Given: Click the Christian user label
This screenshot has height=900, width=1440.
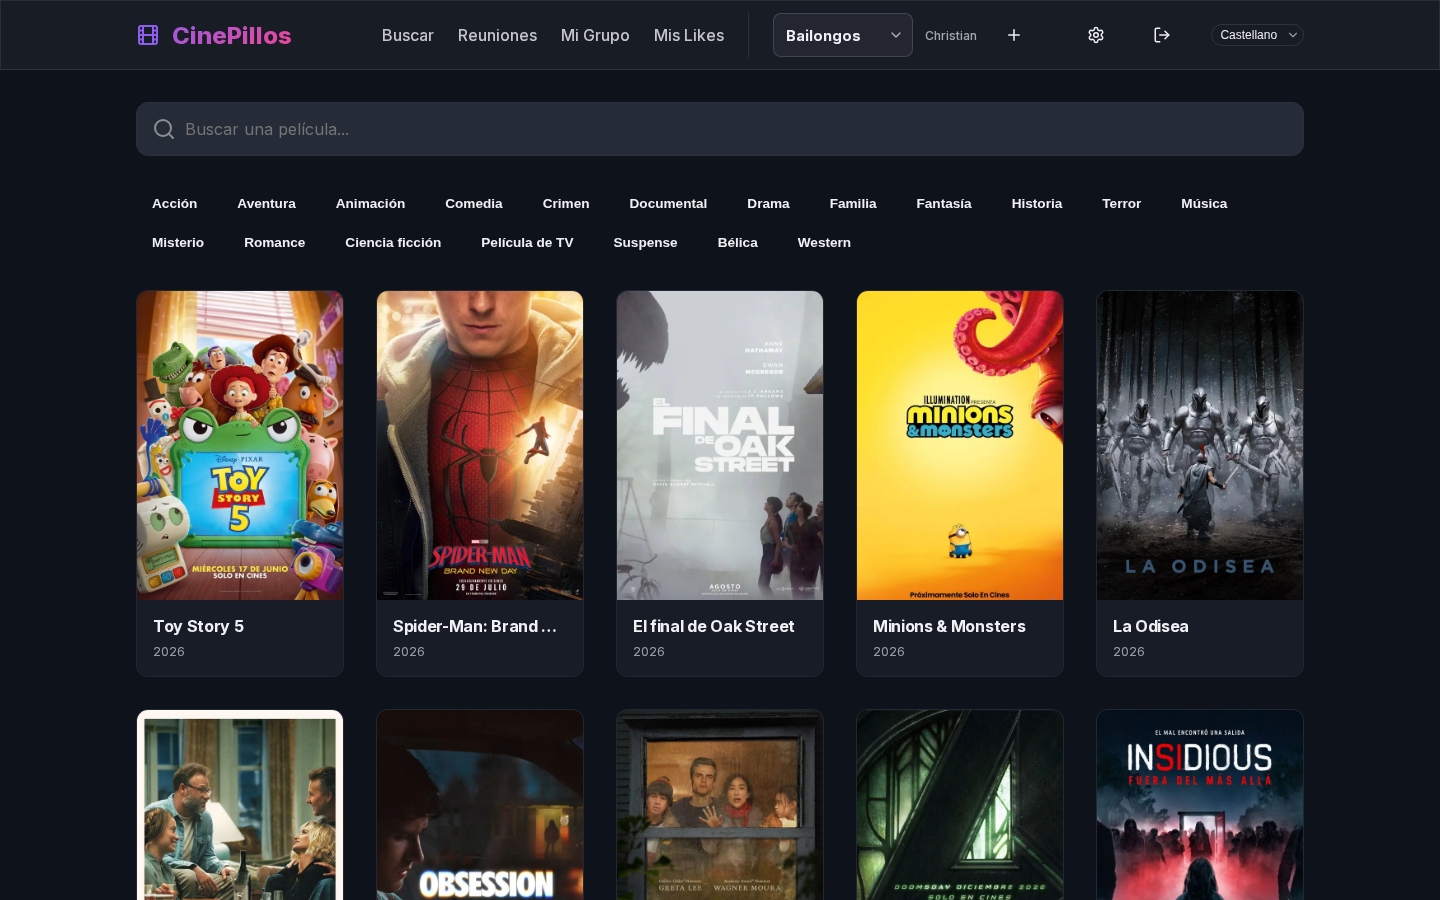Looking at the screenshot, I should (951, 35).
